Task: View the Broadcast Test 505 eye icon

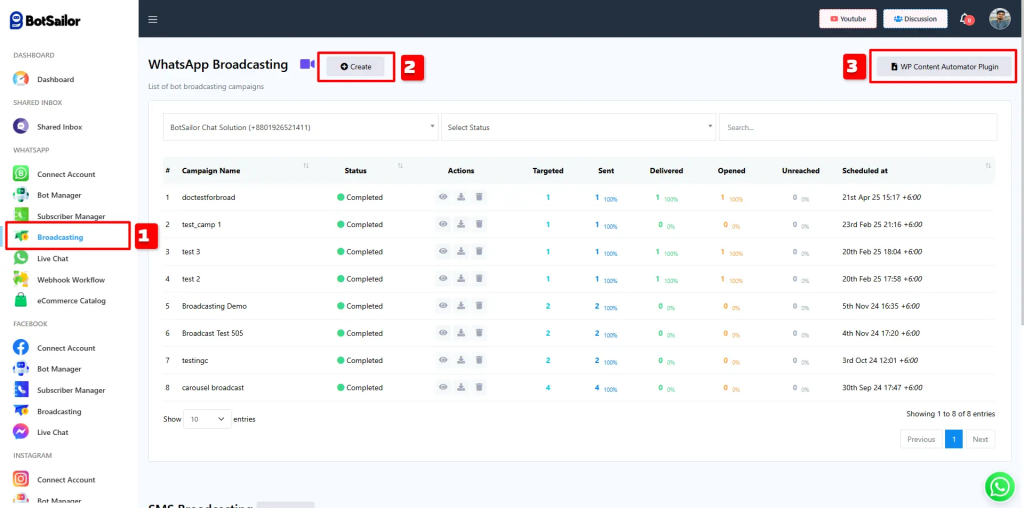Action: [443, 333]
